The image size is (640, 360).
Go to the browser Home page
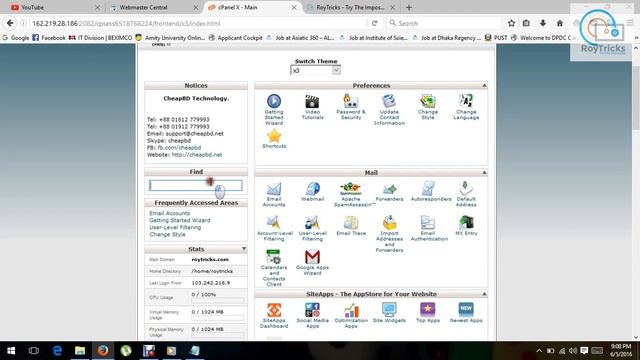tap(560, 23)
